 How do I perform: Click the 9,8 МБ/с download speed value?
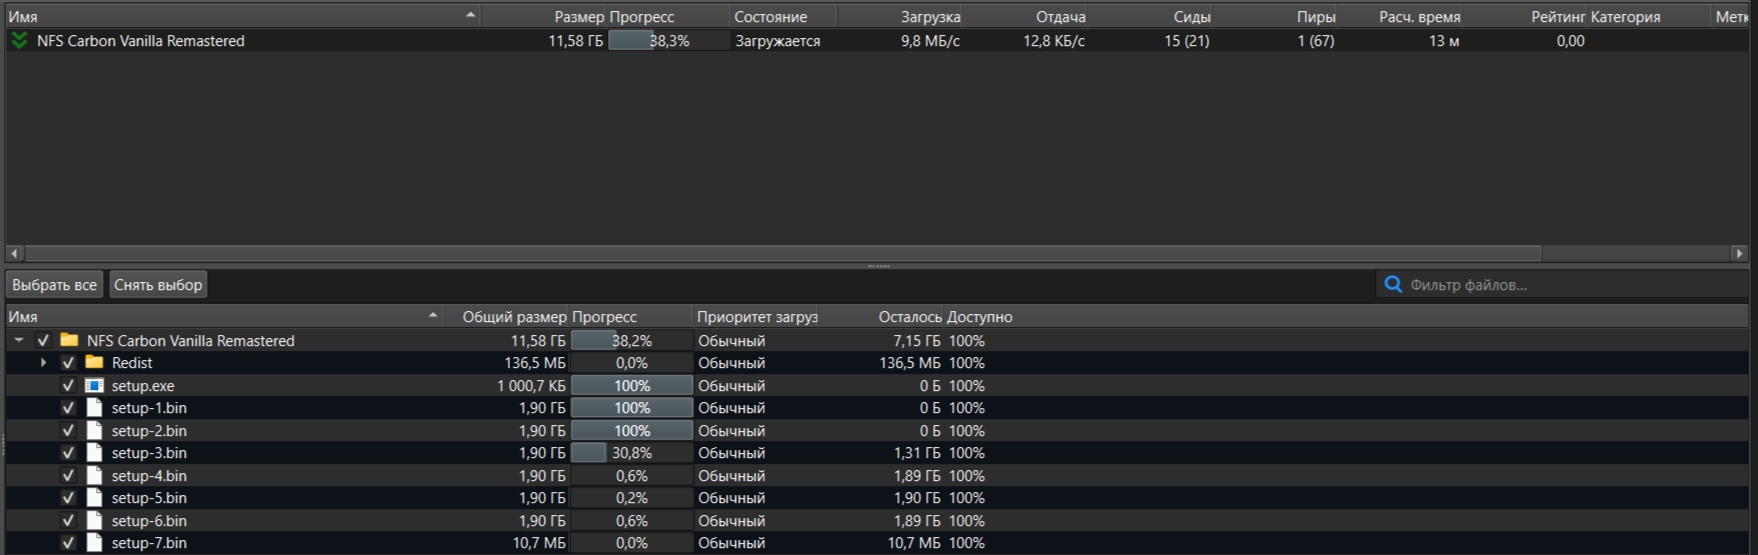[x=930, y=41]
